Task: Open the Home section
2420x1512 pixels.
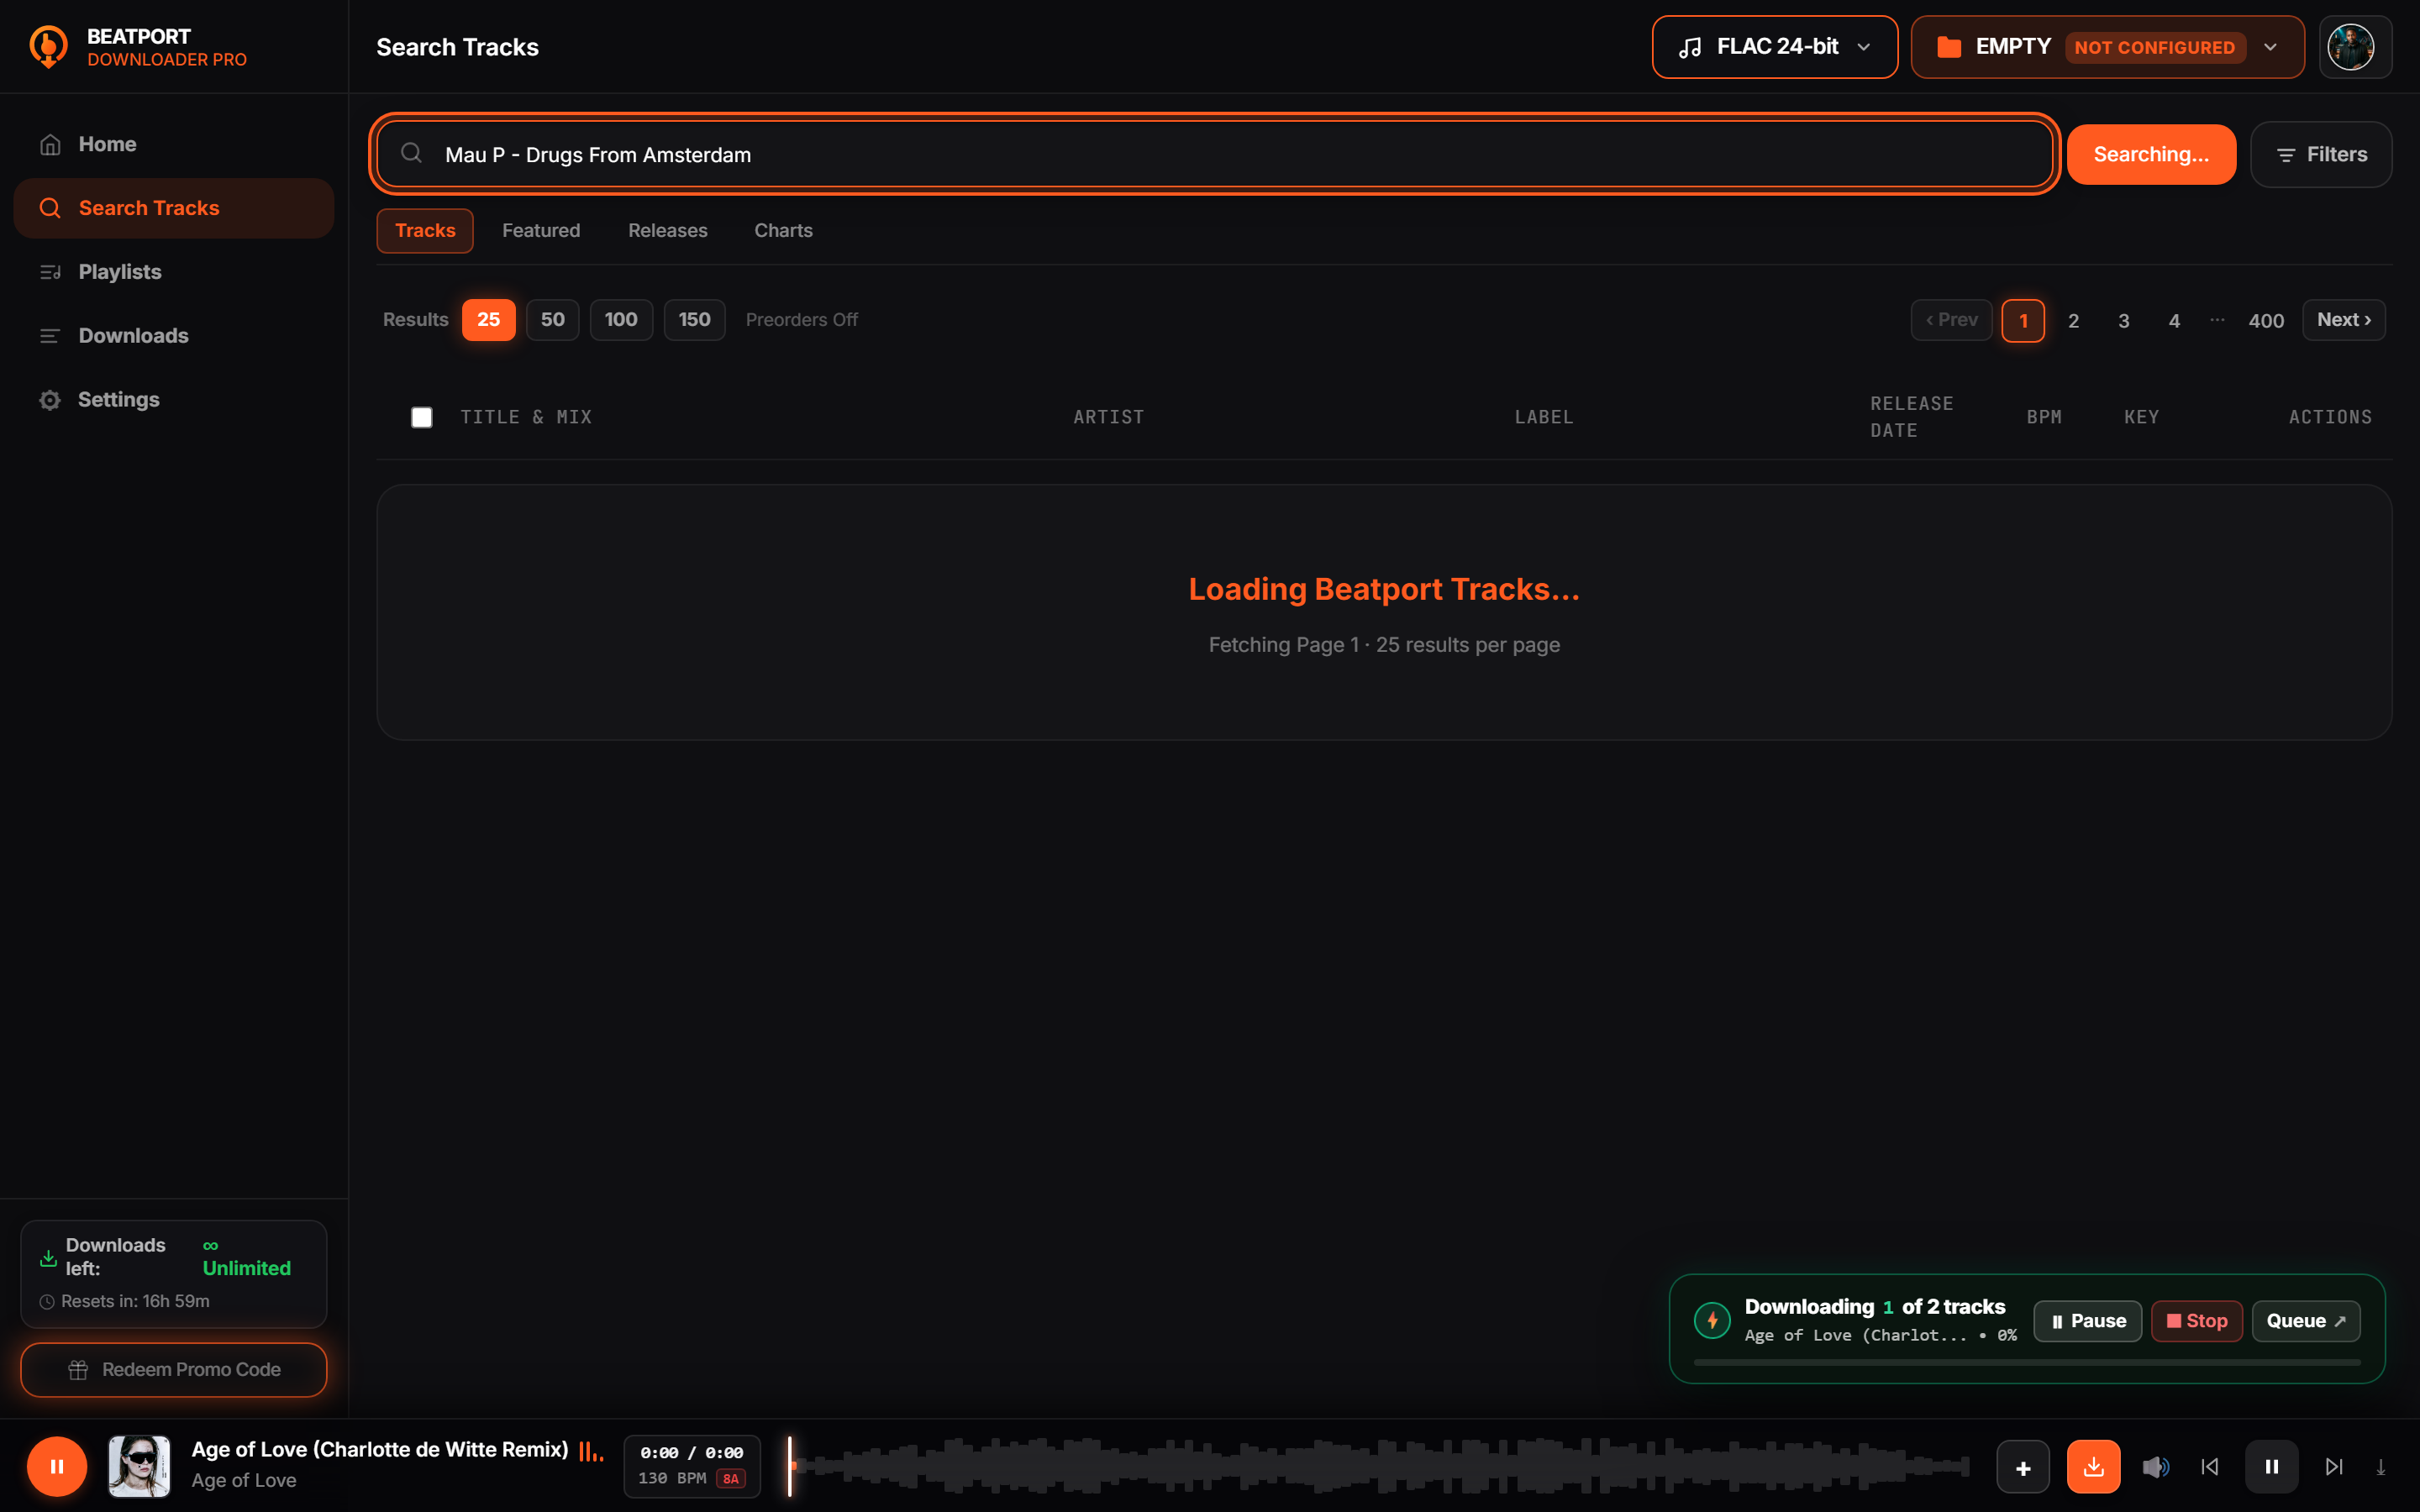Action: pyautogui.click(x=174, y=144)
